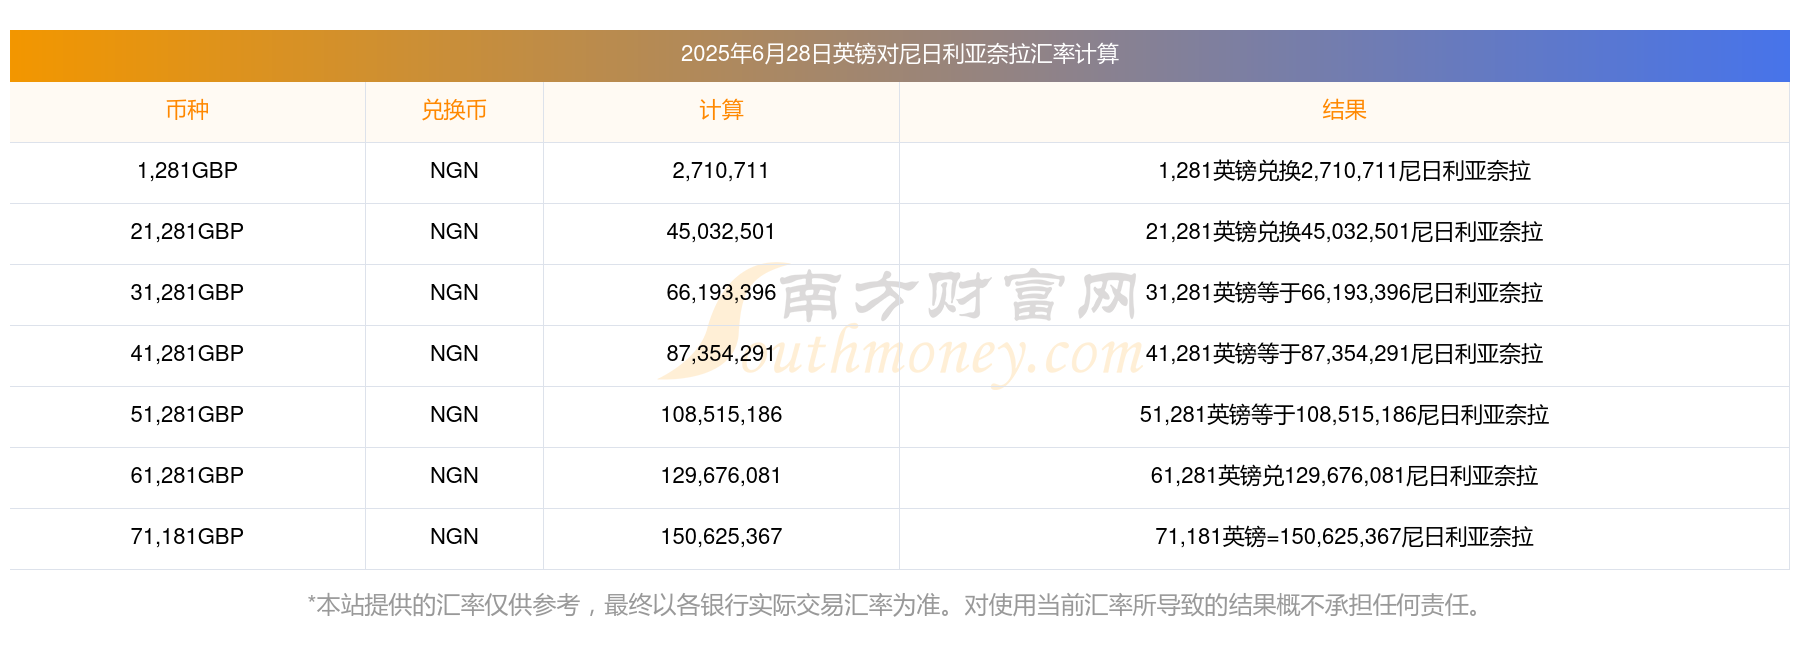Select the 计算 column header
Image resolution: width=1800 pixels, height=650 pixels.
[721, 110]
